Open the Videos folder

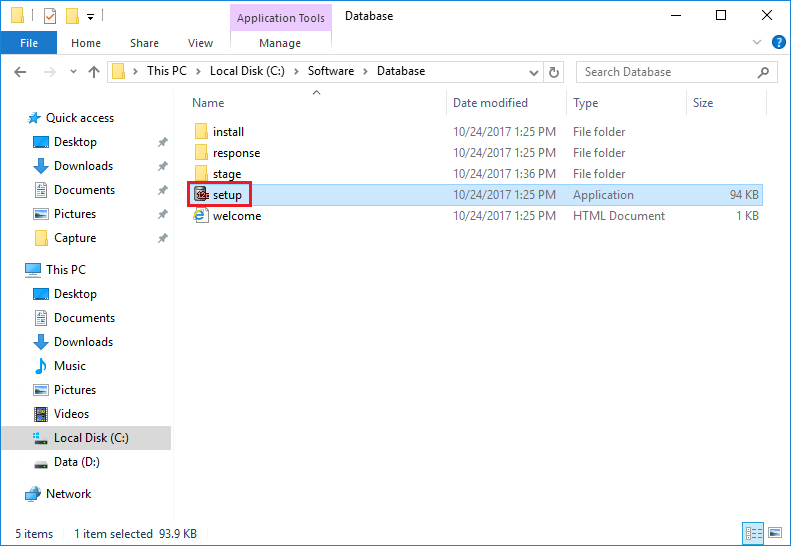click(x=71, y=414)
